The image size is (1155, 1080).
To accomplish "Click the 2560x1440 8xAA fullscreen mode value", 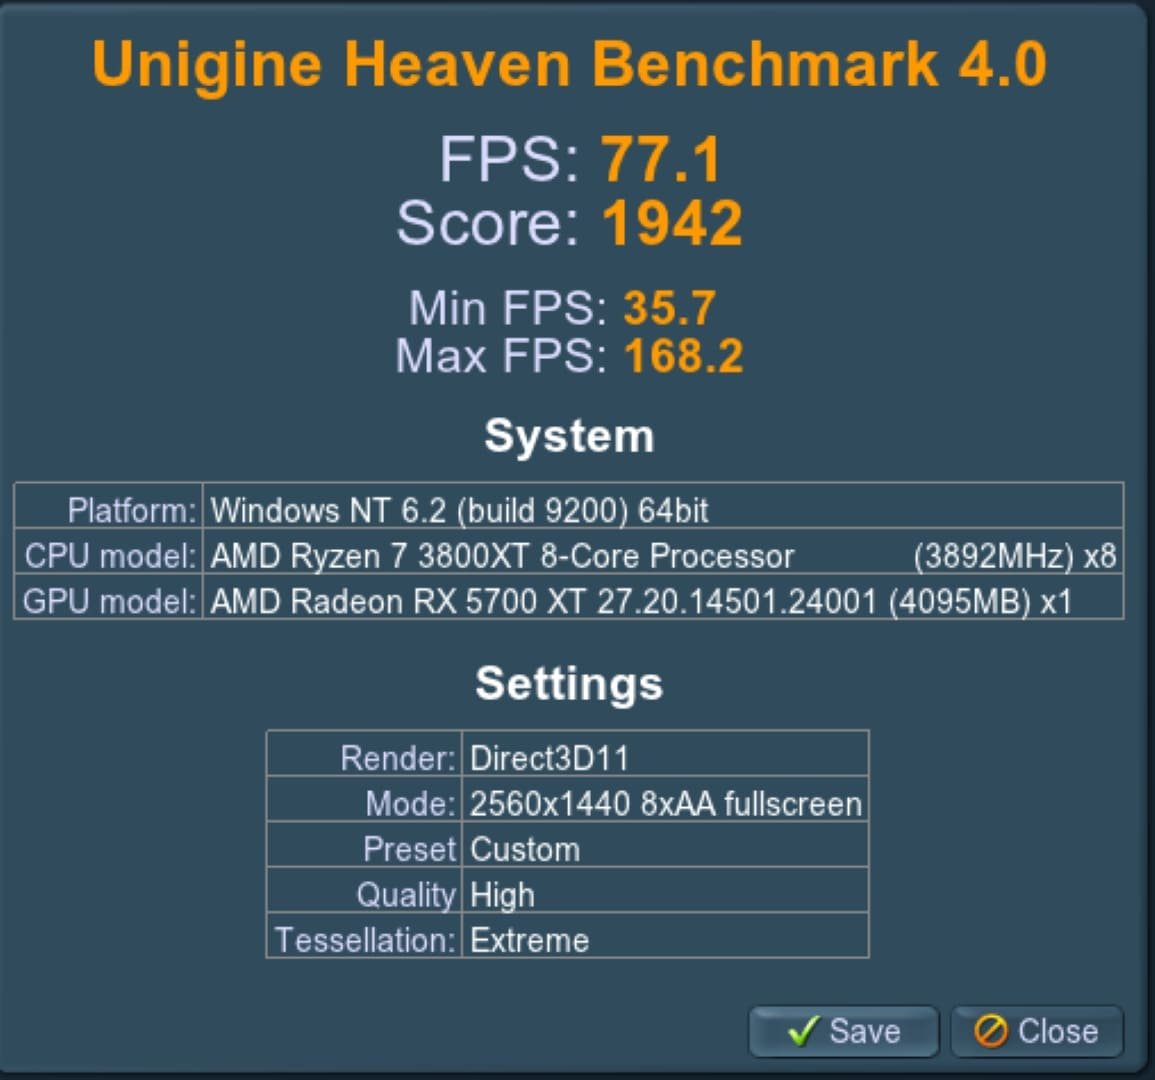I will [x=665, y=804].
